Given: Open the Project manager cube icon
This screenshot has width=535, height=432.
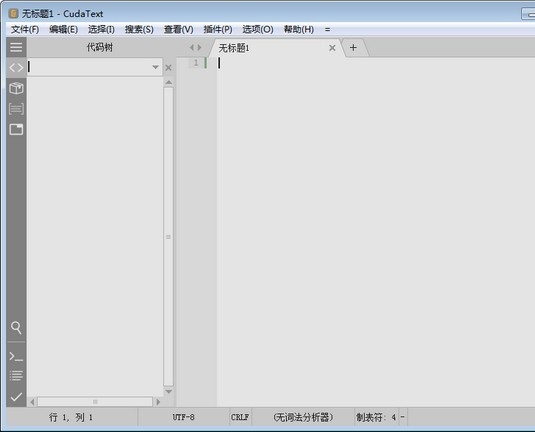Looking at the screenshot, I should click(16, 88).
